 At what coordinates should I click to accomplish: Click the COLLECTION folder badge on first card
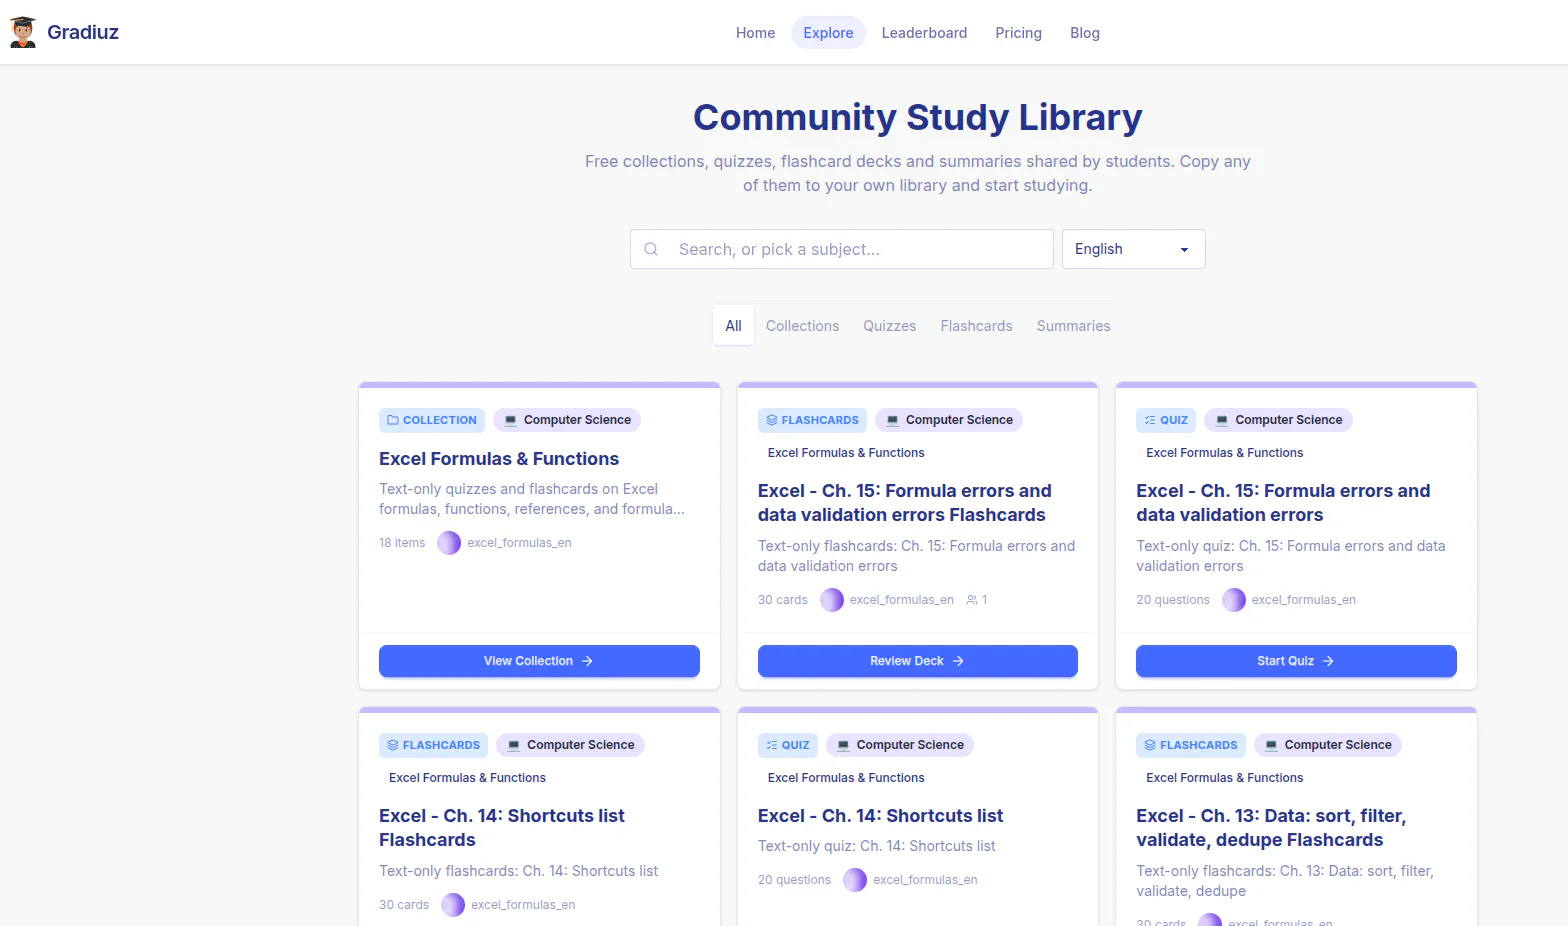(x=432, y=420)
